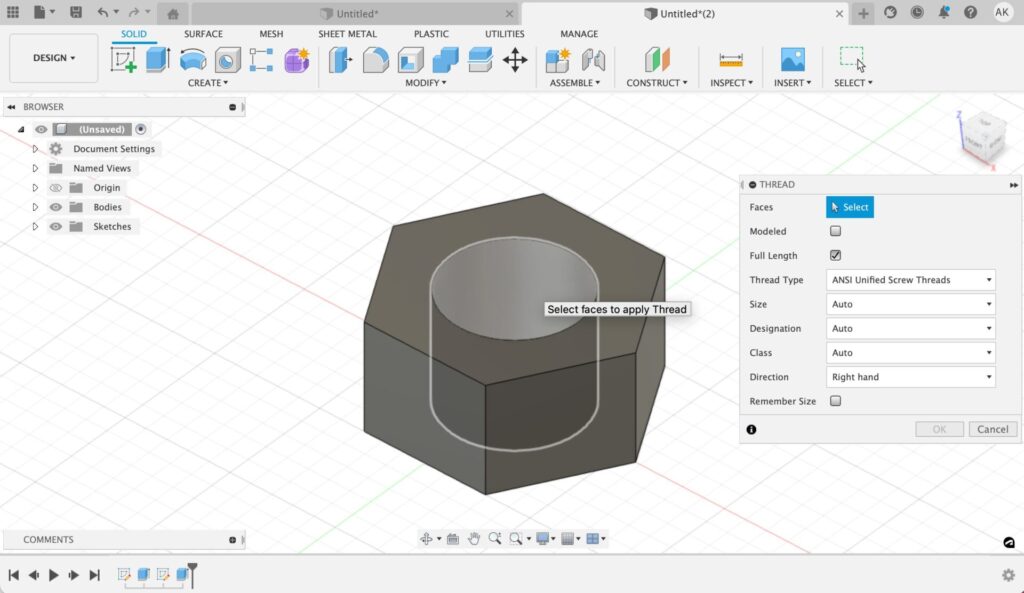Select the Create Sketch tool
The width and height of the screenshot is (1024, 593).
pos(124,60)
